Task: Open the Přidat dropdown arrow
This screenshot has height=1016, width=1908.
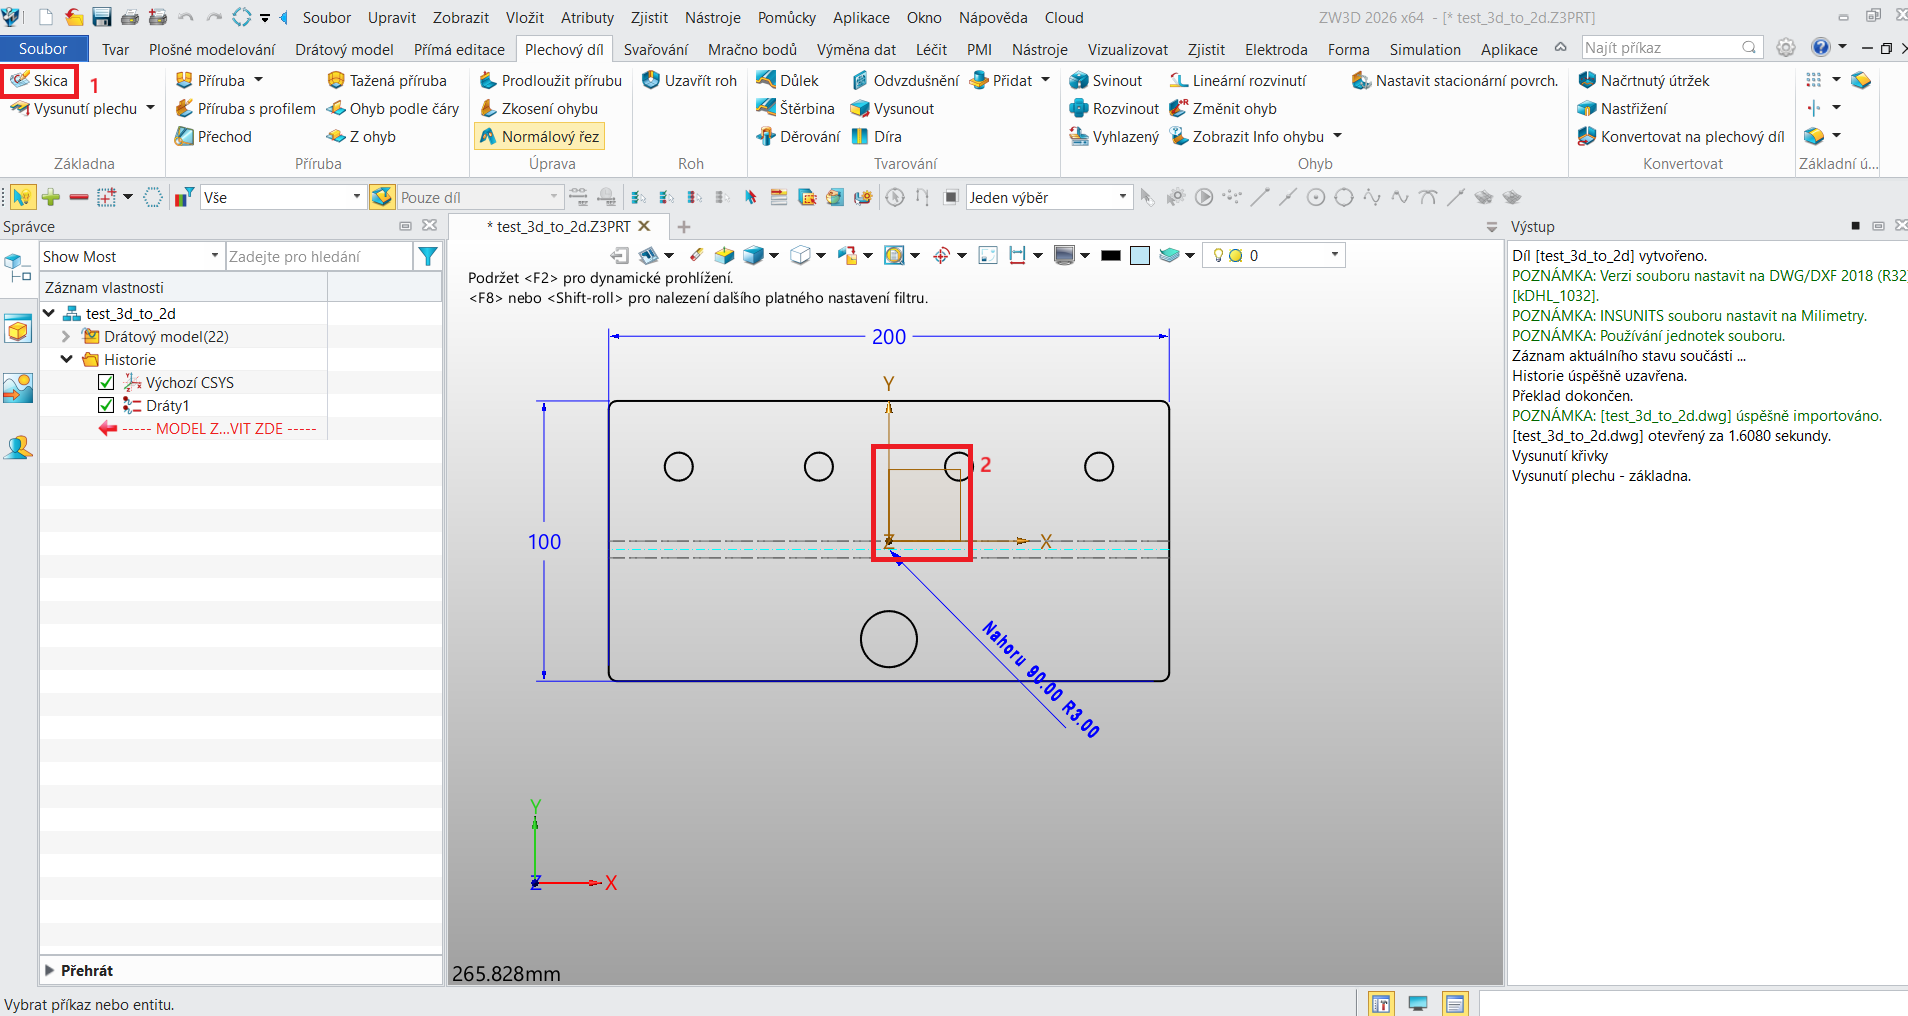Action: (1046, 80)
